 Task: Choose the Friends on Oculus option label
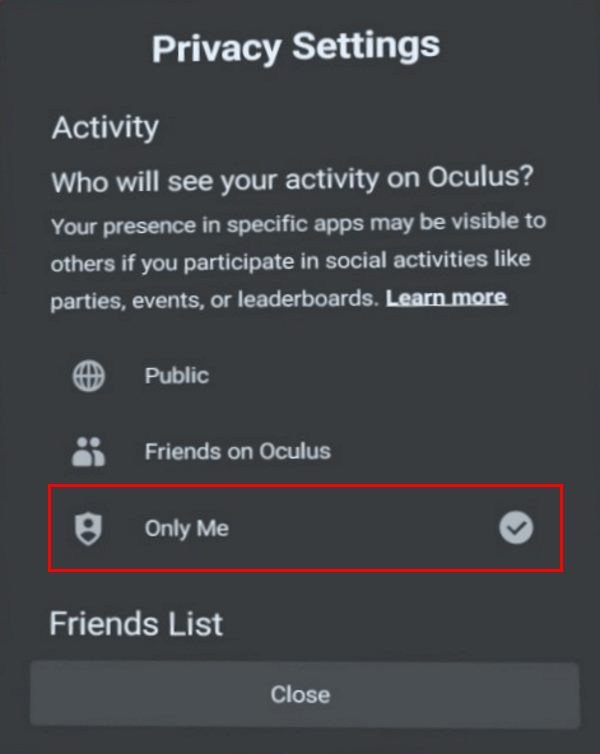tap(237, 451)
